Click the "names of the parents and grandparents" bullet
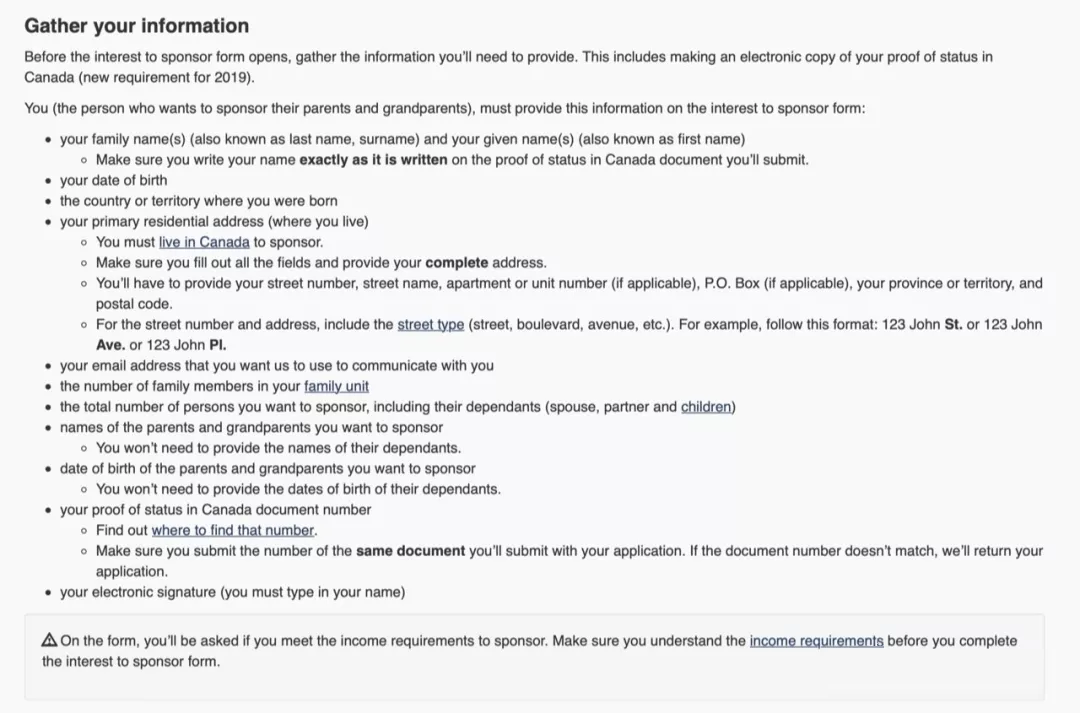Screen dimensions: 1080x713 [x=251, y=427]
